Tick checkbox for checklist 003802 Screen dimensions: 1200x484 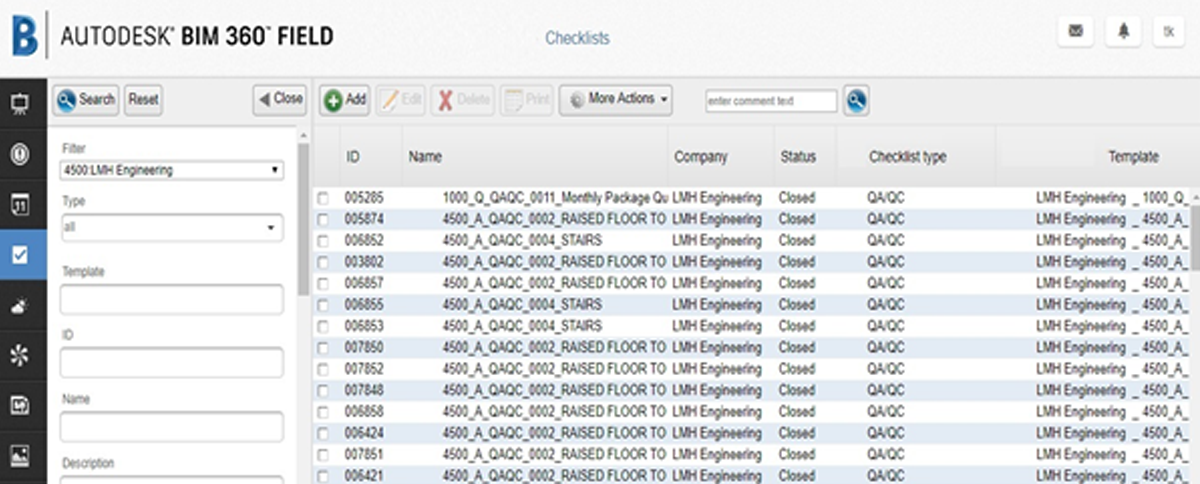tap(322, 262)
